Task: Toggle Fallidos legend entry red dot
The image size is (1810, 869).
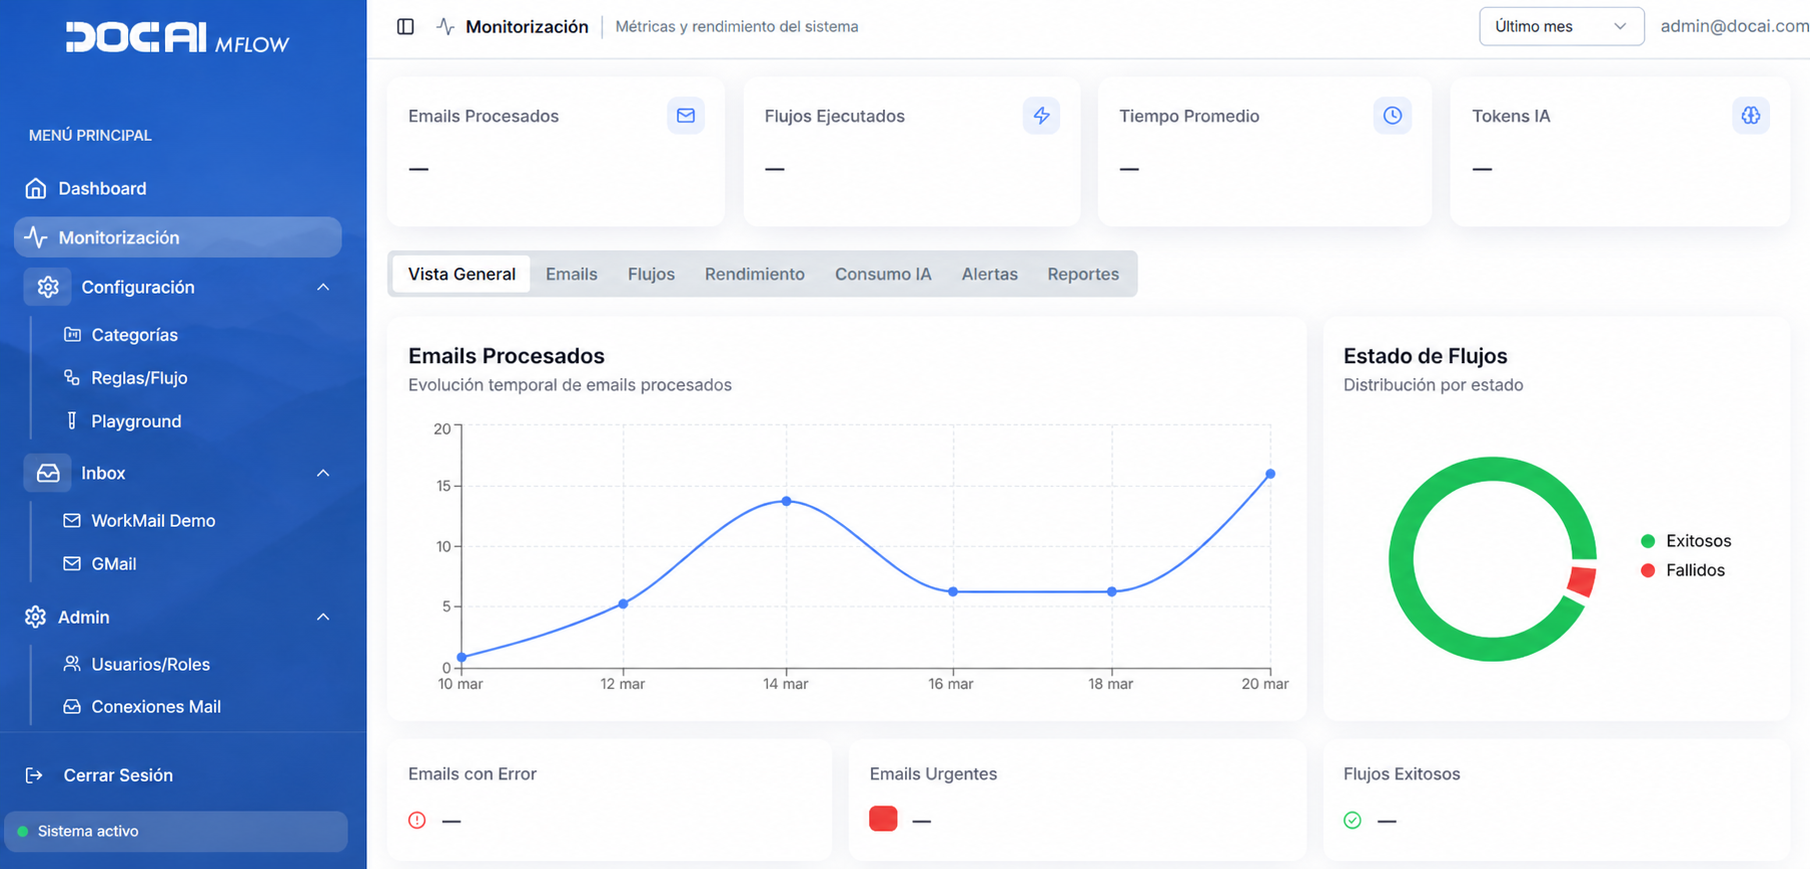Action: 1648,570
